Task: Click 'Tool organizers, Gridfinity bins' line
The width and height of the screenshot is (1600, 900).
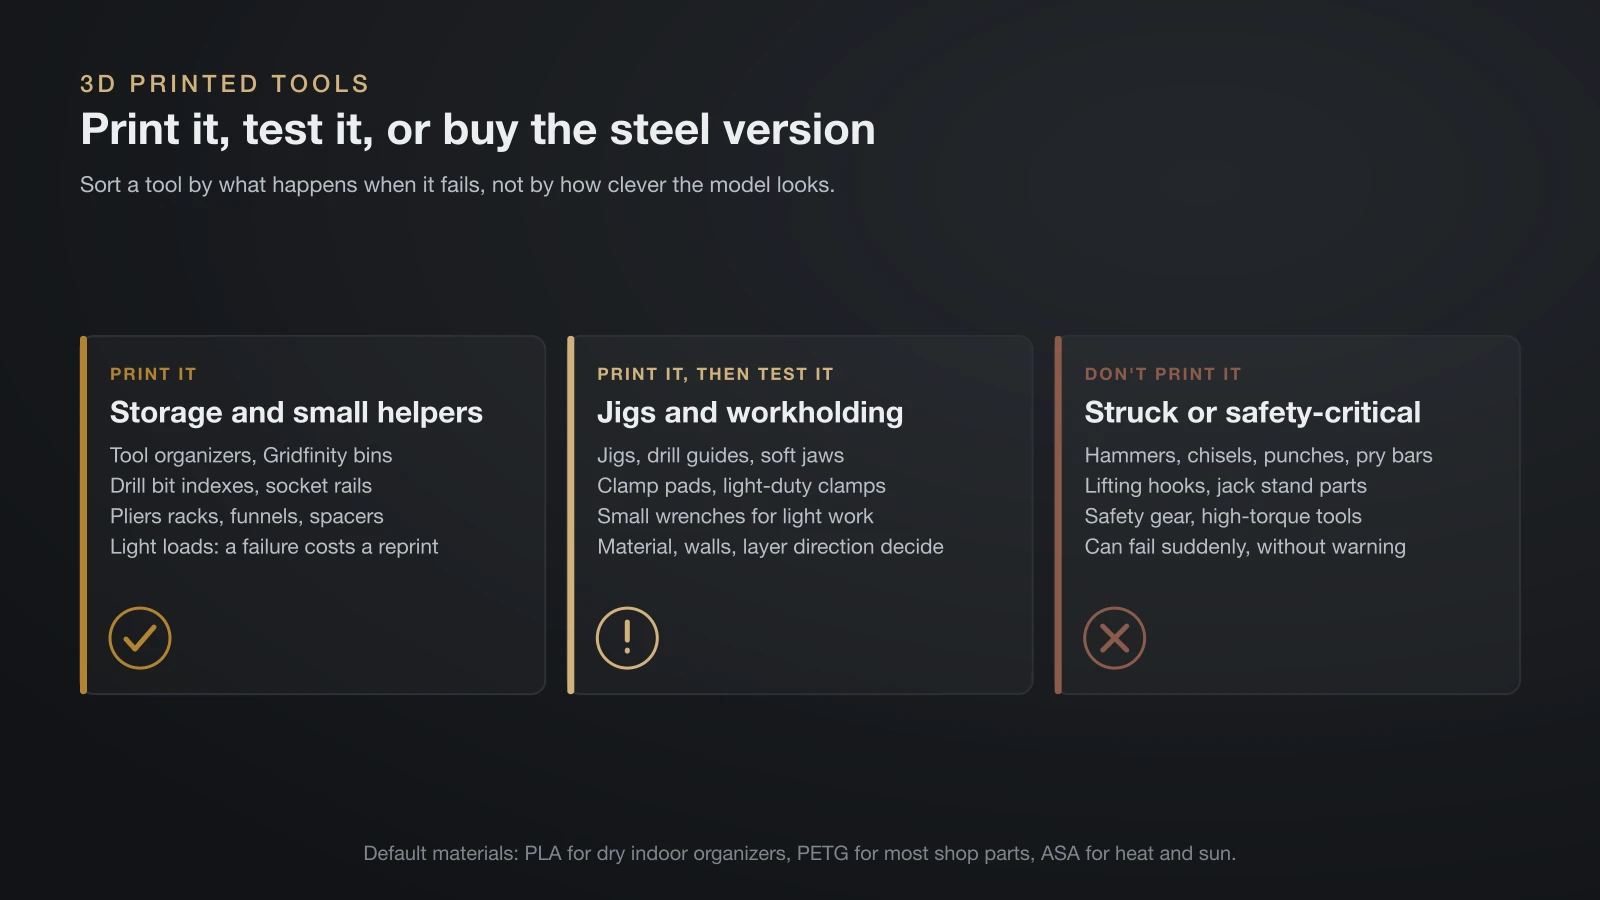Action: (x=251, y=455)
